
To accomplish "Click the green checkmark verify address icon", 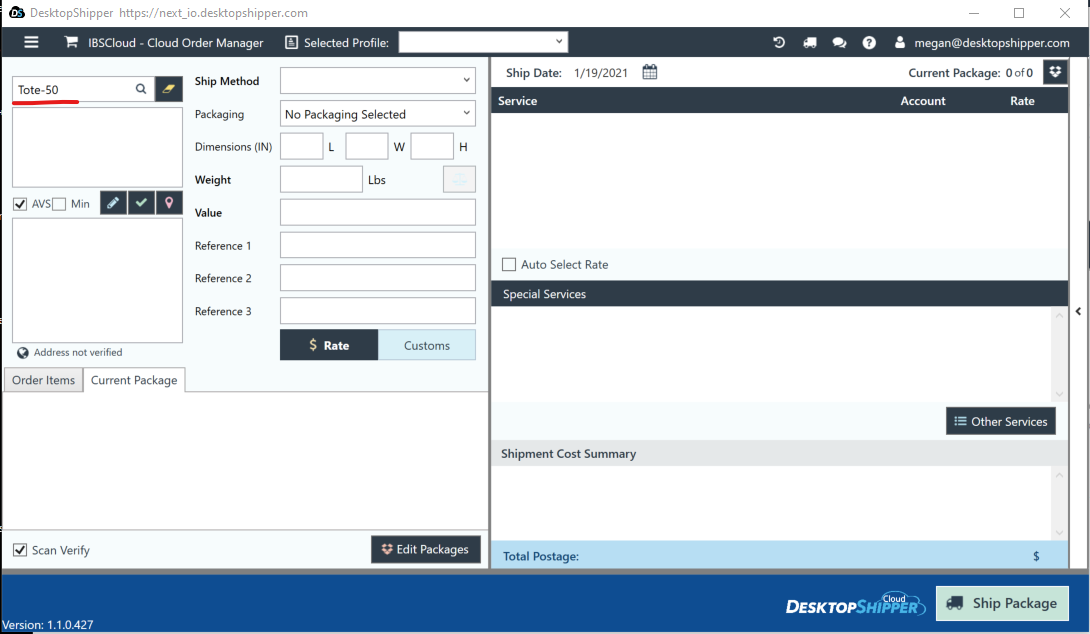I will pos(141,203).
